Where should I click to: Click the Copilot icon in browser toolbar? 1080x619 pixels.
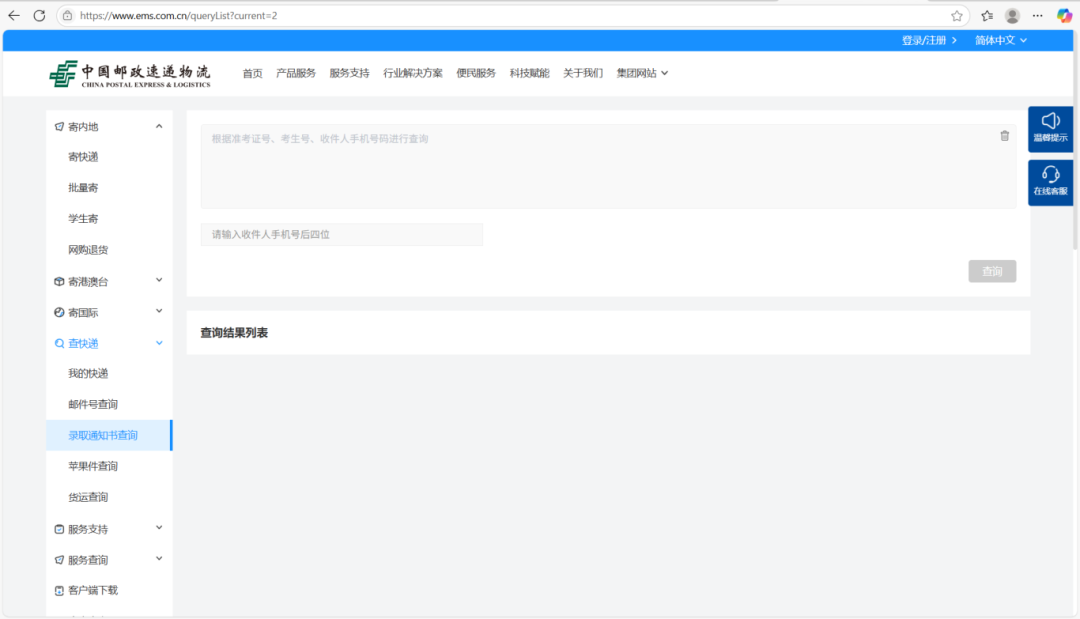coord(1063,16)
